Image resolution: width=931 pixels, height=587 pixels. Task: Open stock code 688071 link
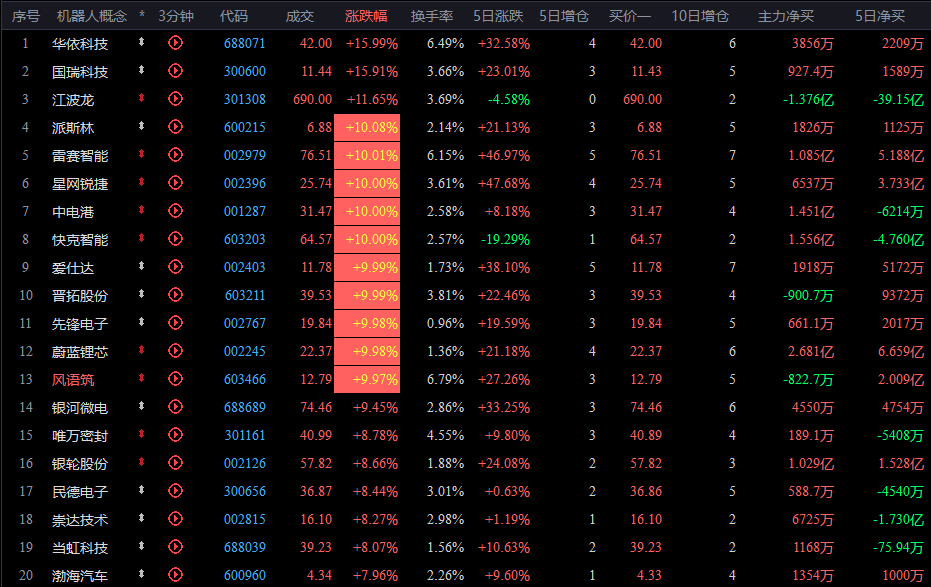[x=245, y=43]
